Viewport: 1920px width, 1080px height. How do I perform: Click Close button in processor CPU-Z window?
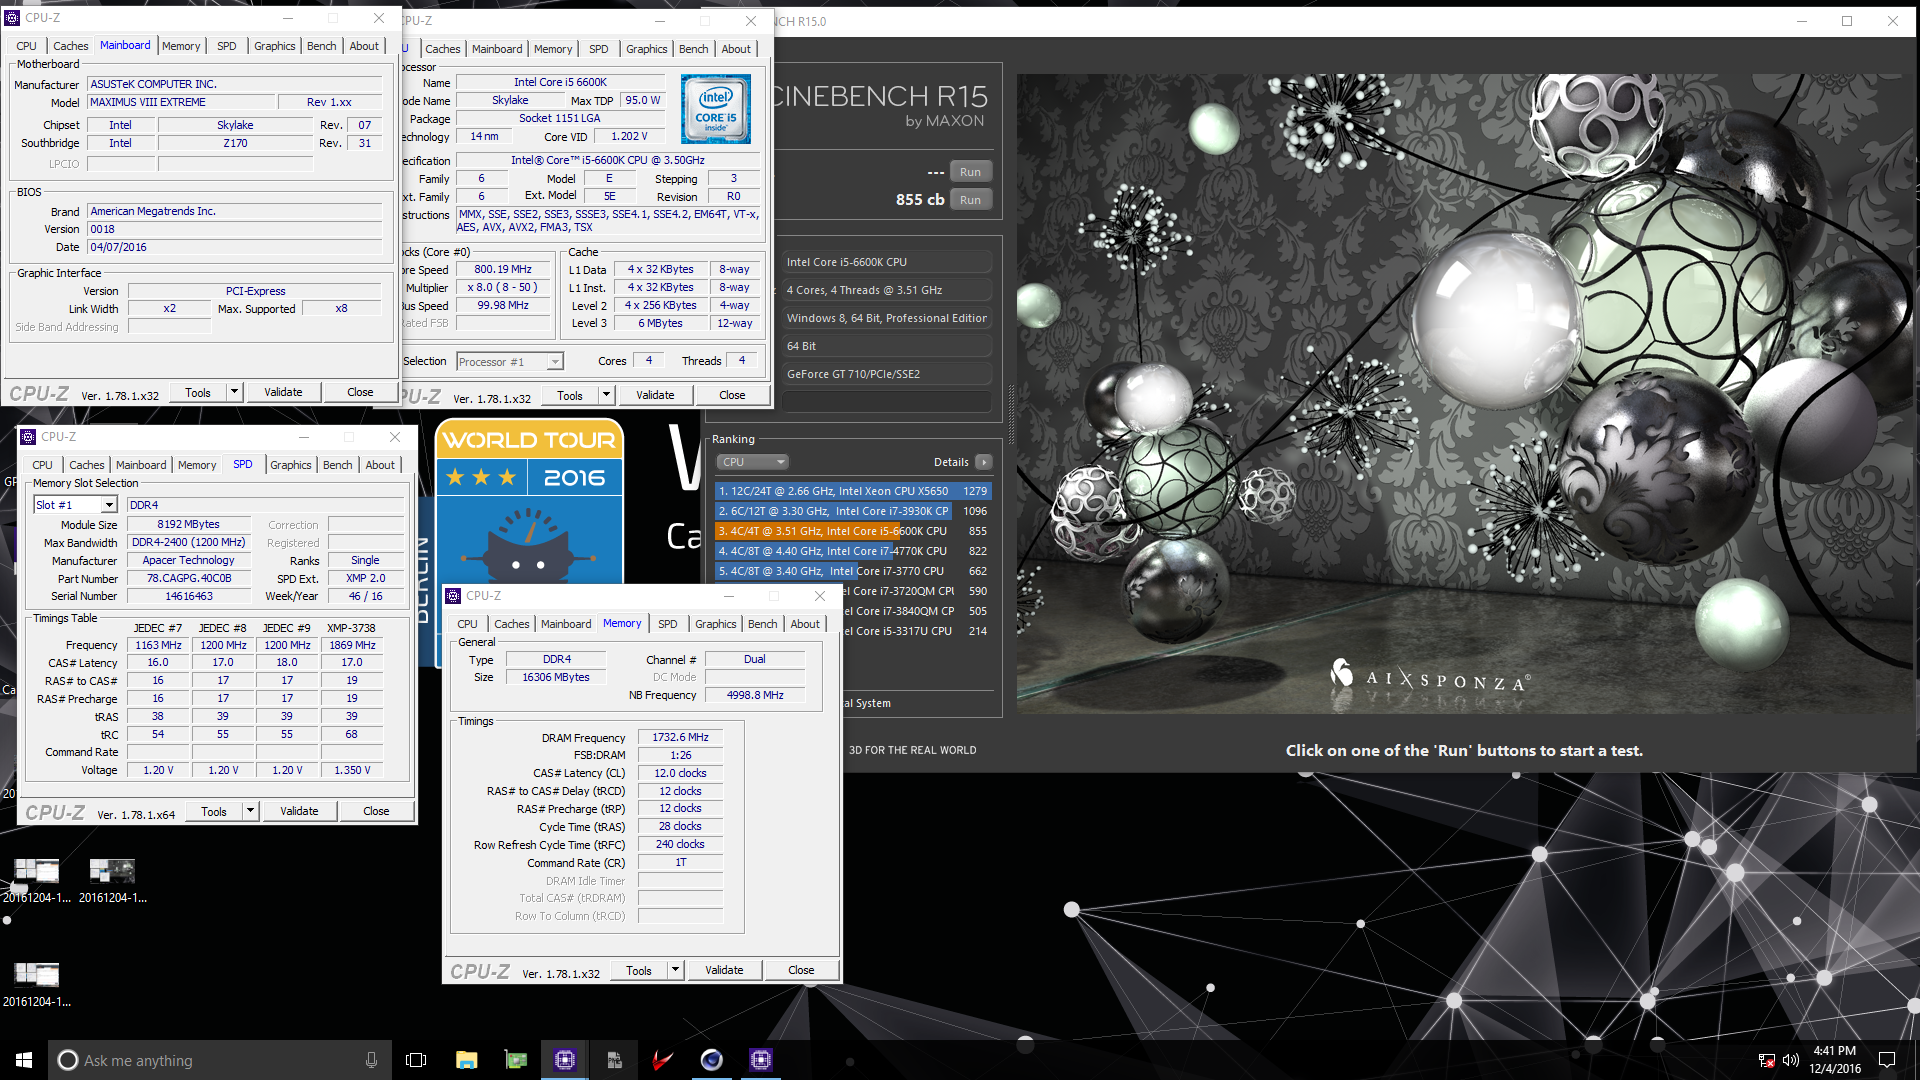732,395
